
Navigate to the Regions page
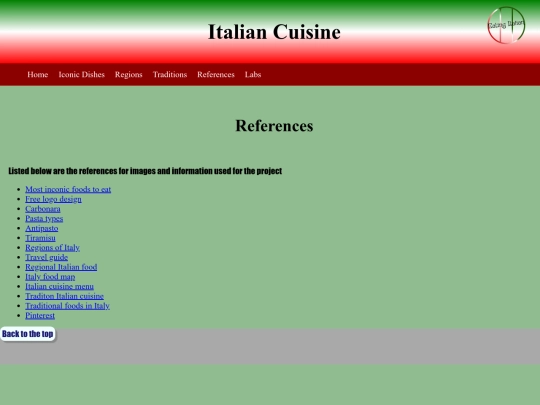tap(128, 75)
